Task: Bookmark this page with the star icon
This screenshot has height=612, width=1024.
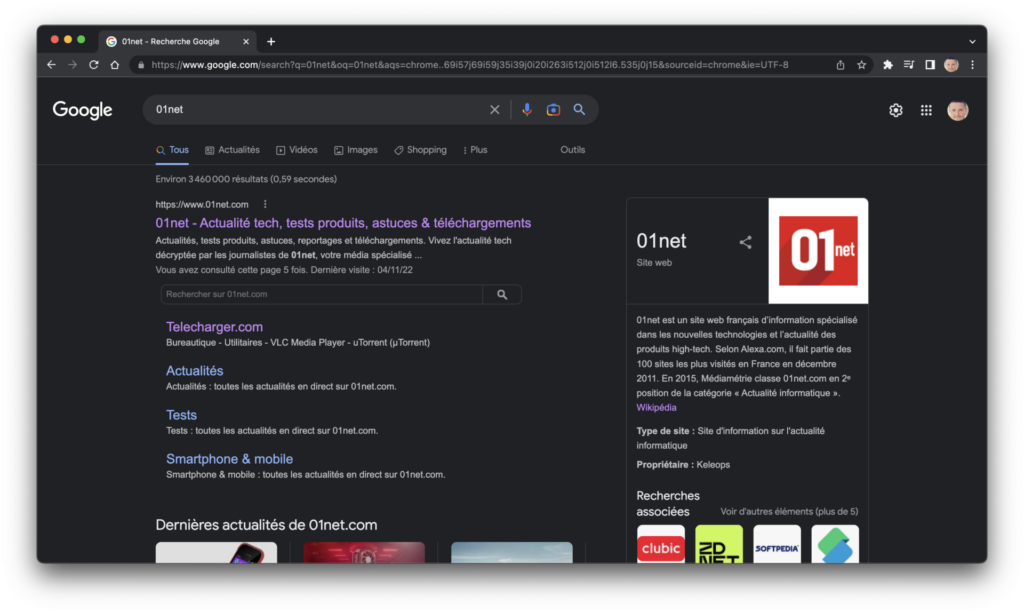Action: 861,65
